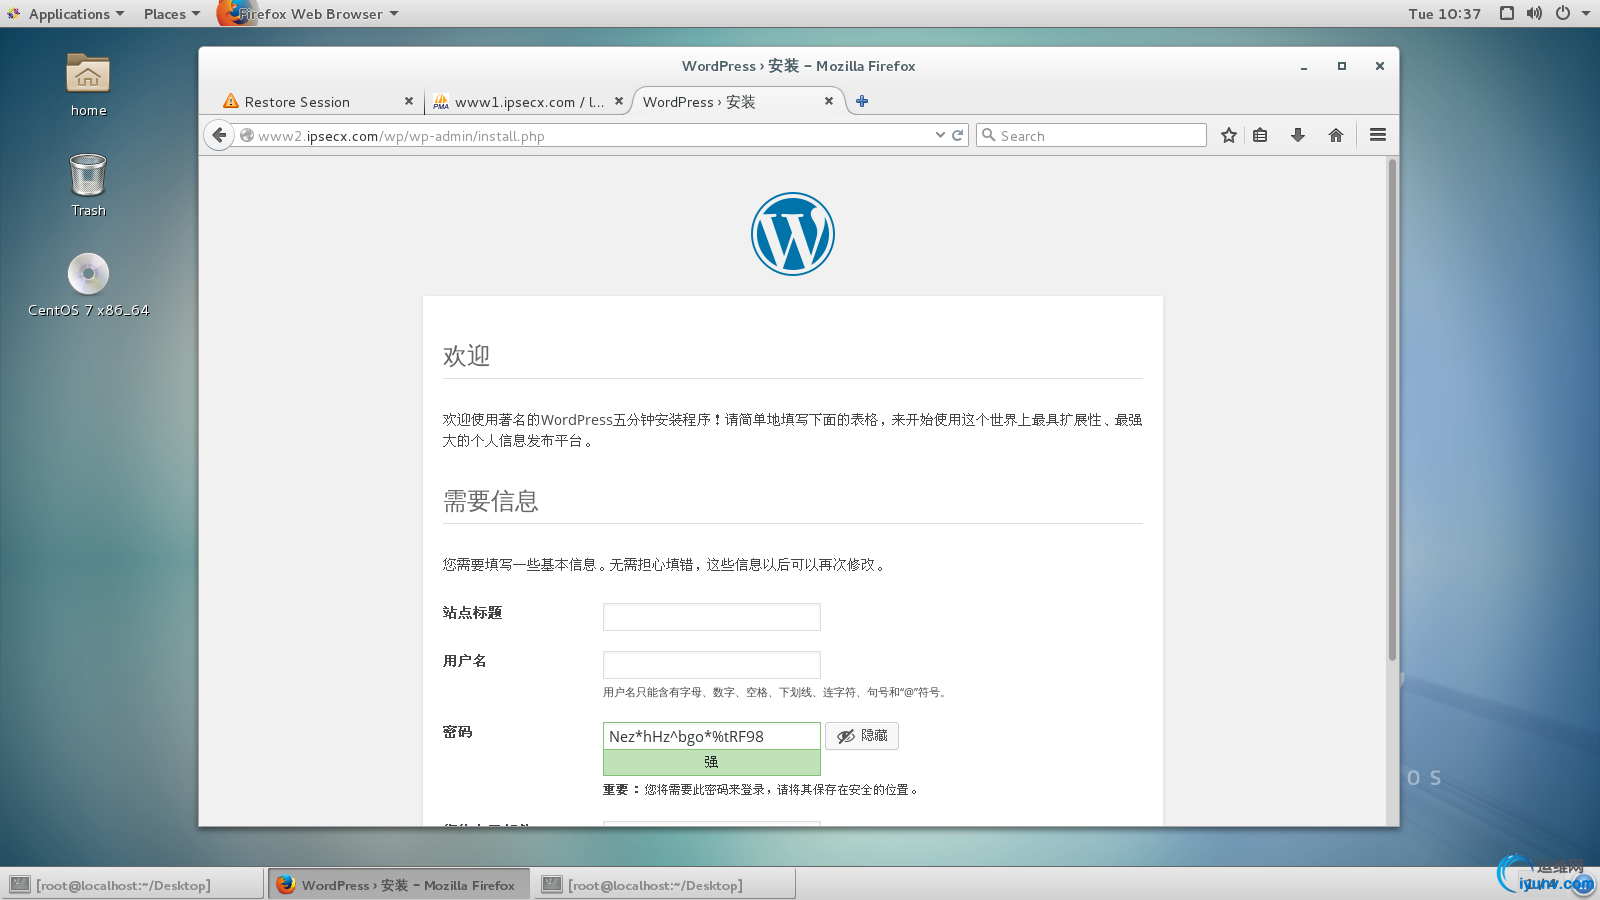Close the WordPress 安装 tab
Screen dimensions: 1600x900
coord(829,101)
